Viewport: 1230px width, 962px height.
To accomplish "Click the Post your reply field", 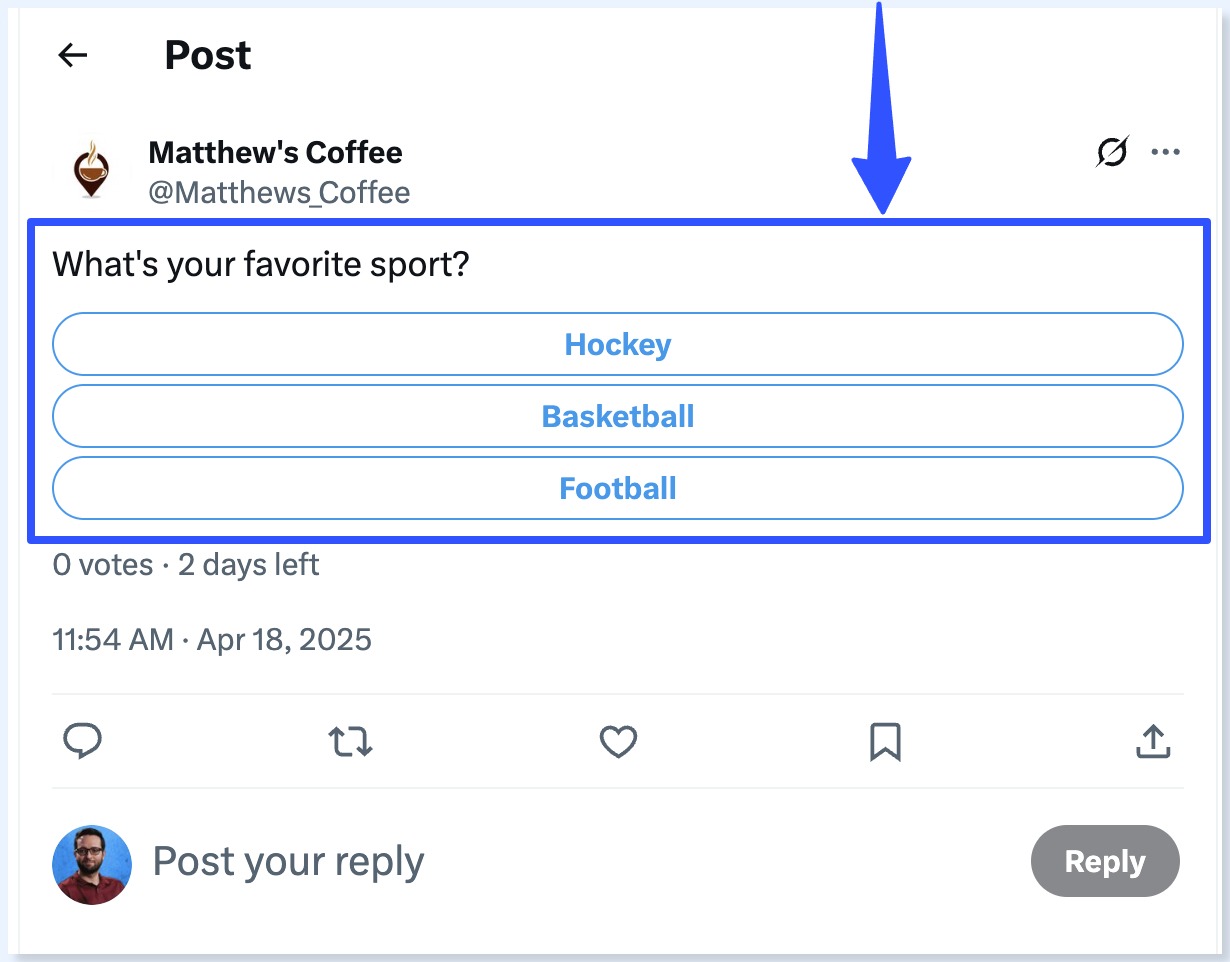I will point(288,860).
